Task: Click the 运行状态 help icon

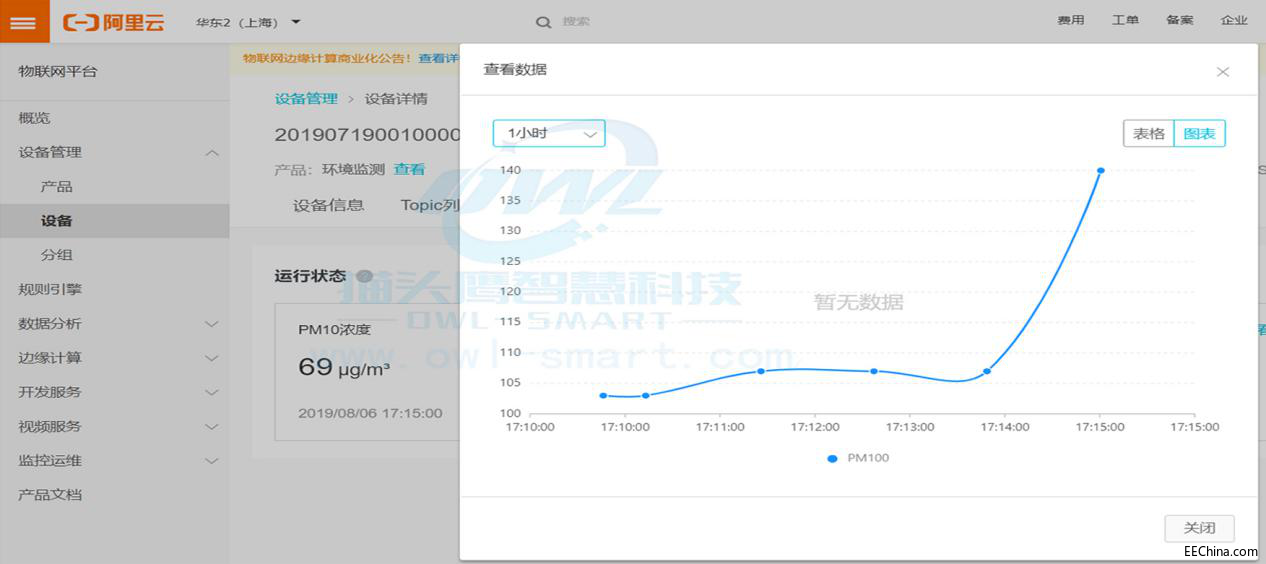Action: (x=365, y=276)
